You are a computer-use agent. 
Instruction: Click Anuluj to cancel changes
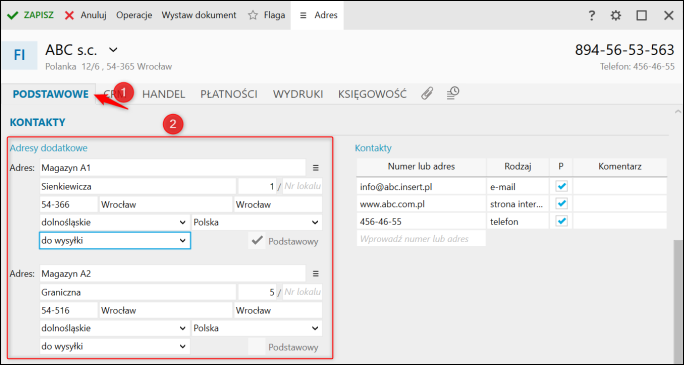(86, 15)
